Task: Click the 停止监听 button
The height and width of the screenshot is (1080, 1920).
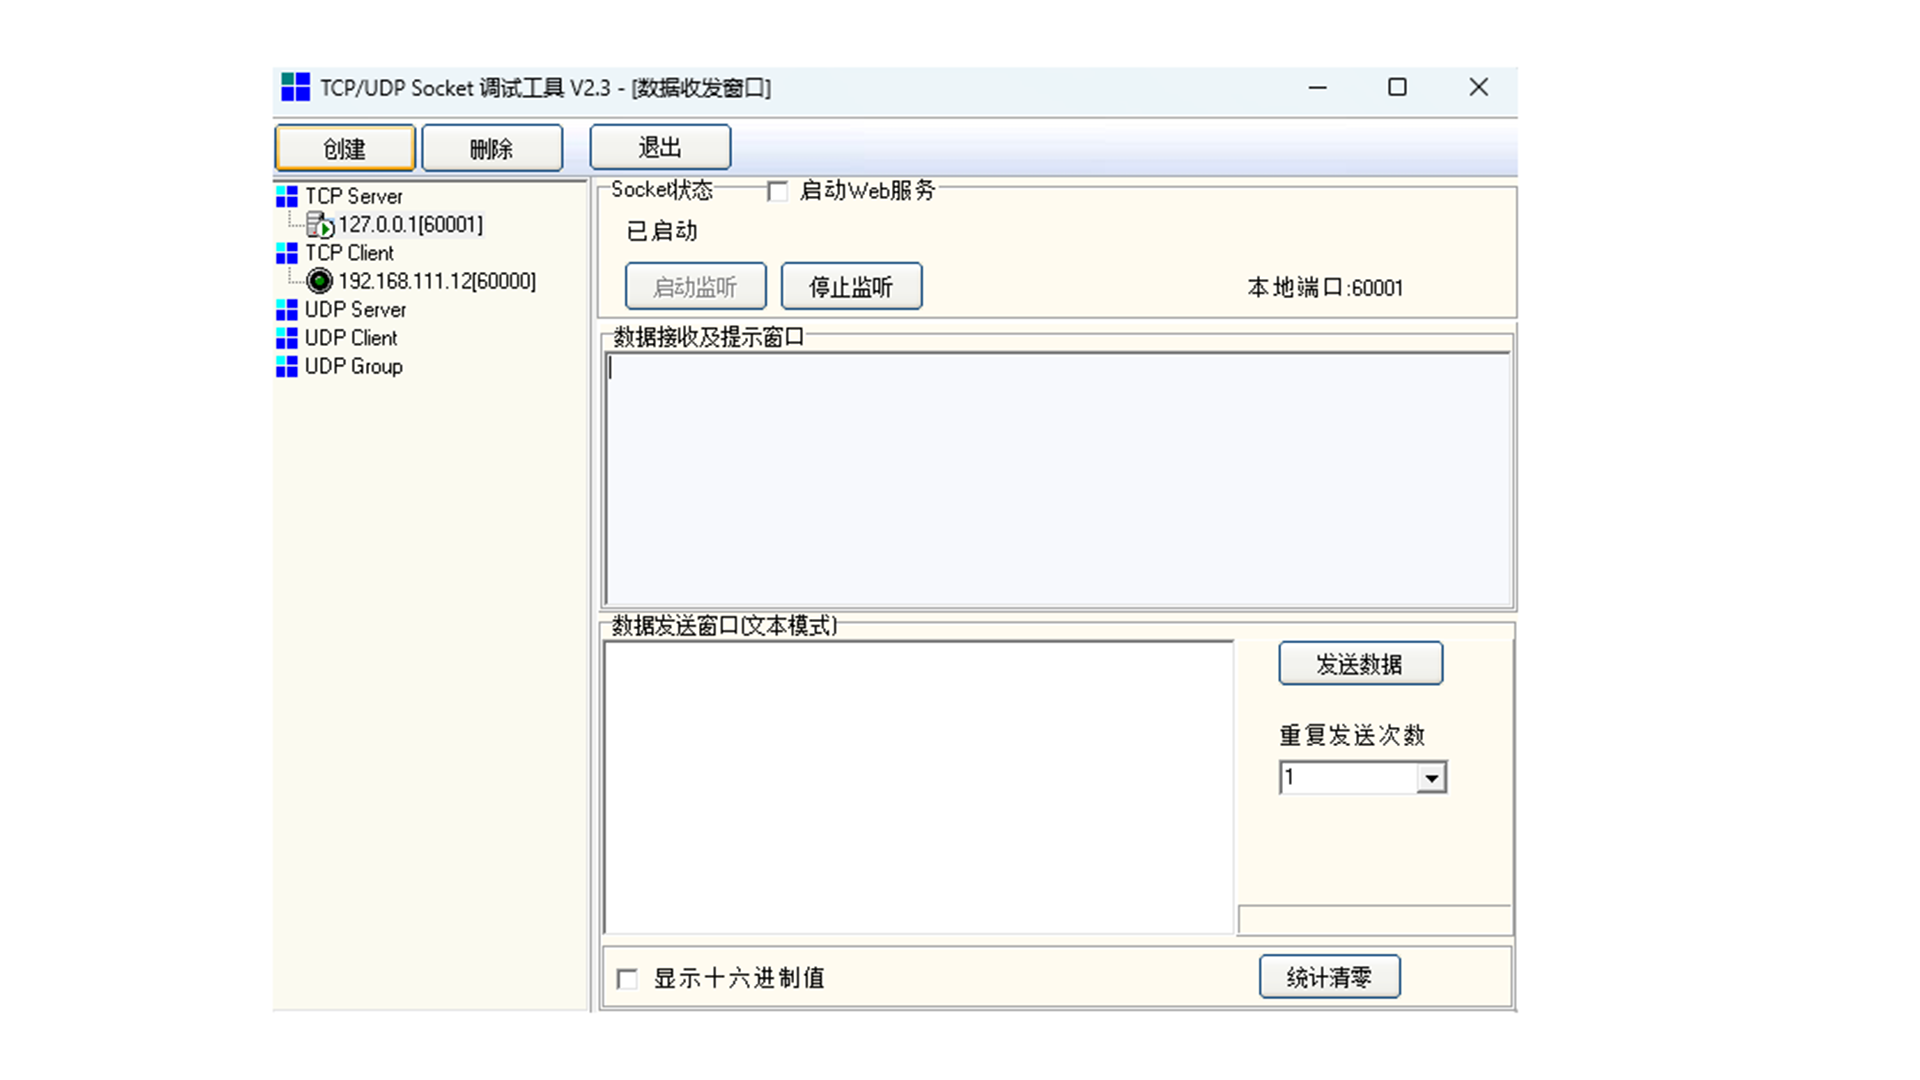Action: coord(851,287)
